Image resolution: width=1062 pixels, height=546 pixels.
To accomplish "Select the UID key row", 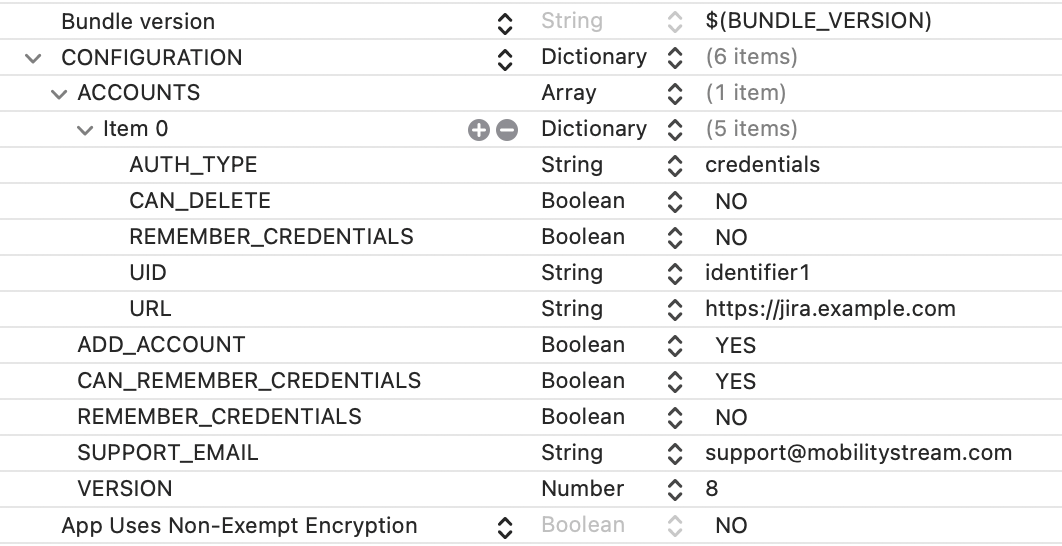I will (148, 273).
